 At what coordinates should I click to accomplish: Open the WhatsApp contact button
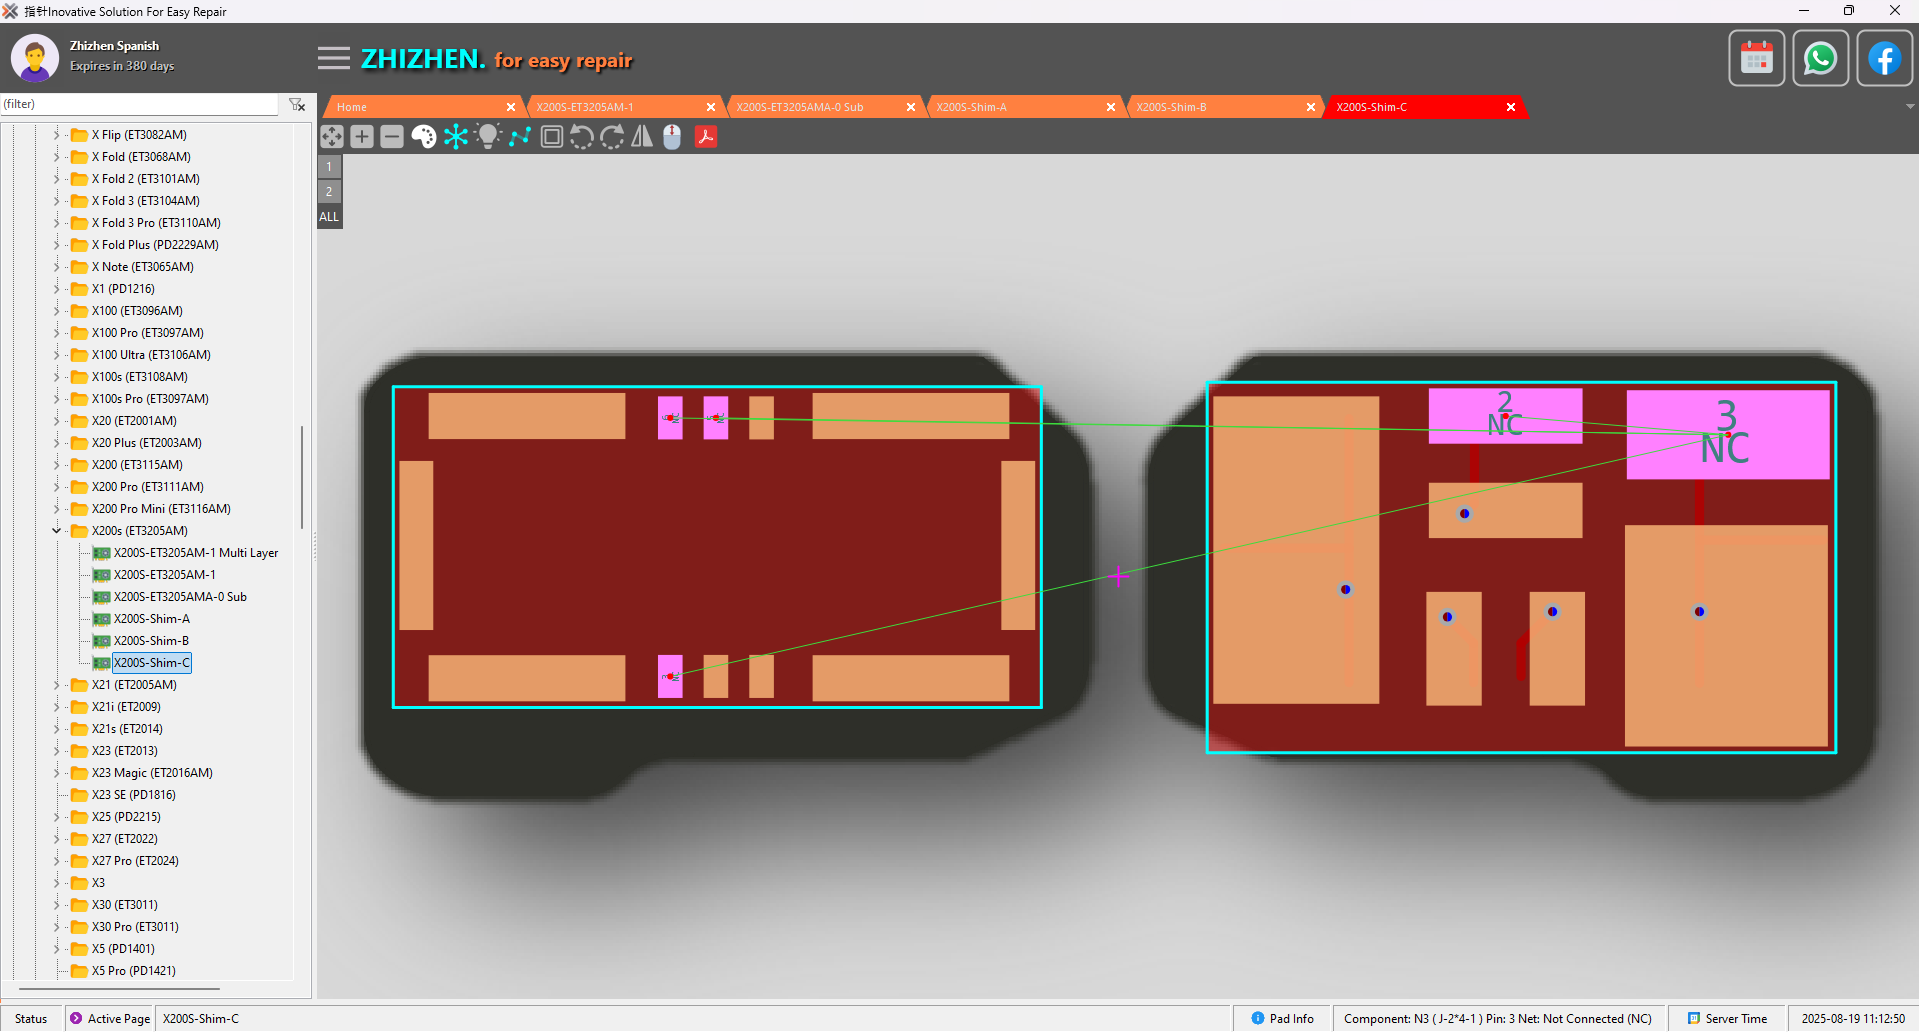(x=1820, y=59)
